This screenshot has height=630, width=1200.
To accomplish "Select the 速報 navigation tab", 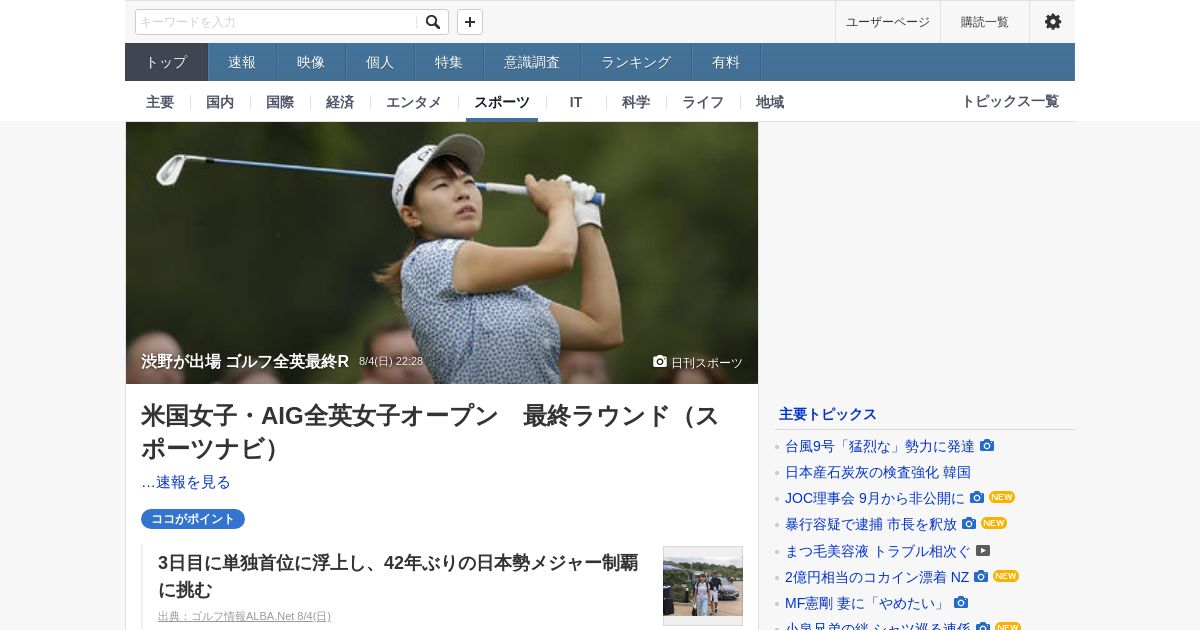I will click(242, 62).
